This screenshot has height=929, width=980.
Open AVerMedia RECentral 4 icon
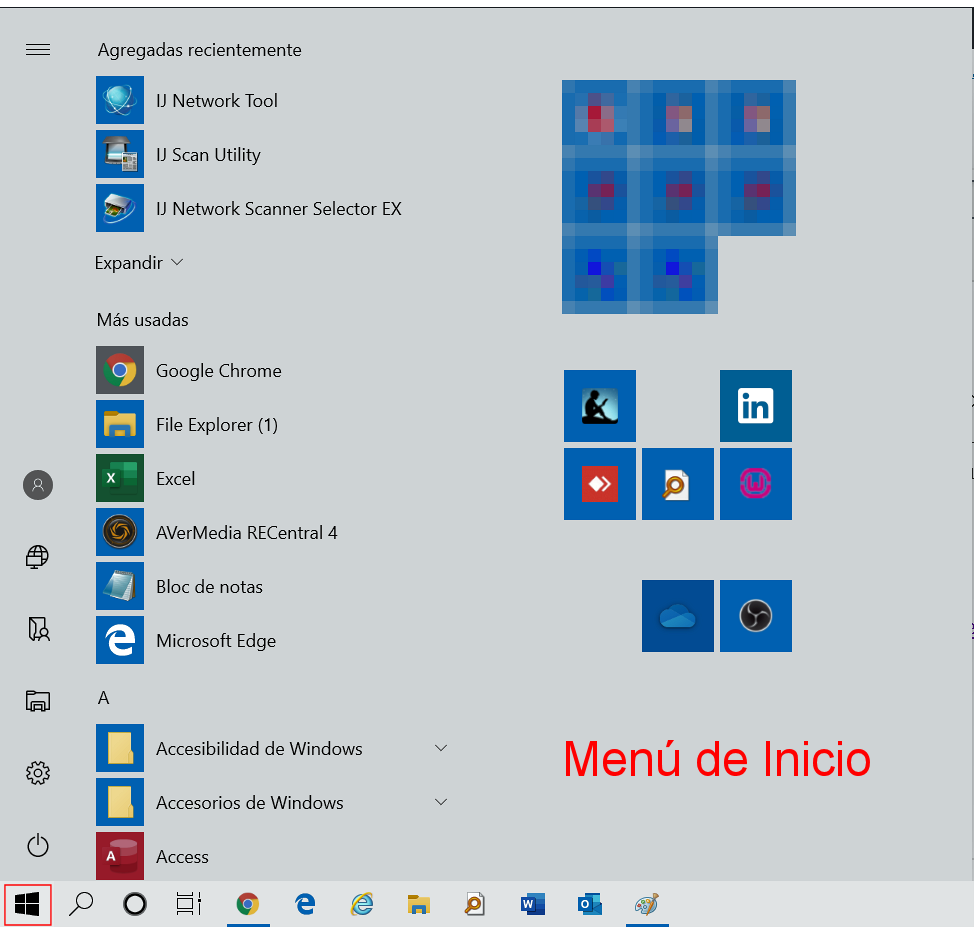[x=120, y=532]
